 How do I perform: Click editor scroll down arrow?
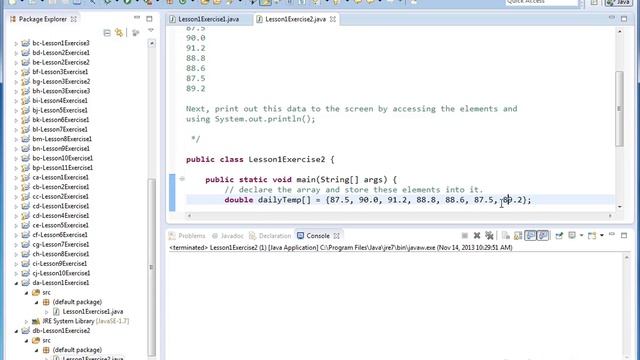(x=620, y=207)
